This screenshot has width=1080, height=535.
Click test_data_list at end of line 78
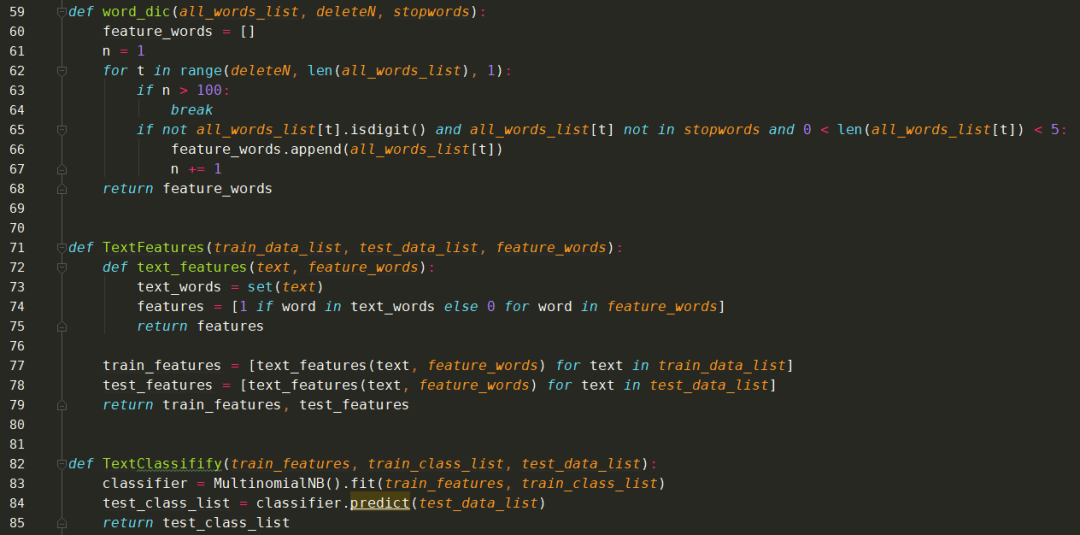point(709,385)
